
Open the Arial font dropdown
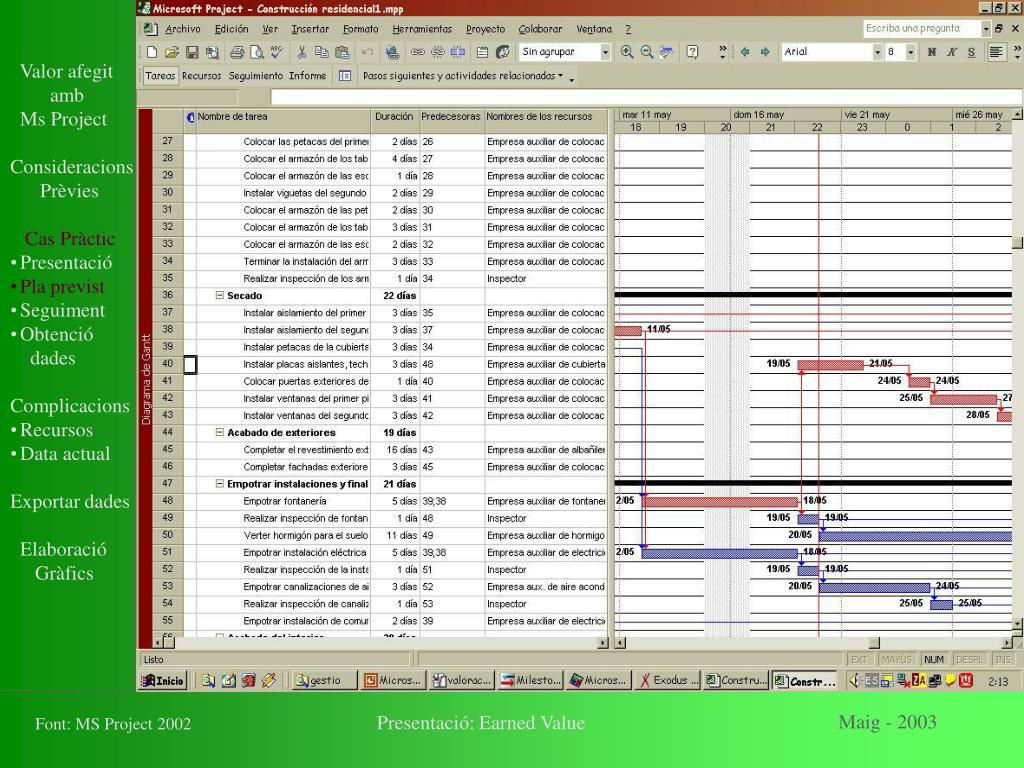point(877,52)
